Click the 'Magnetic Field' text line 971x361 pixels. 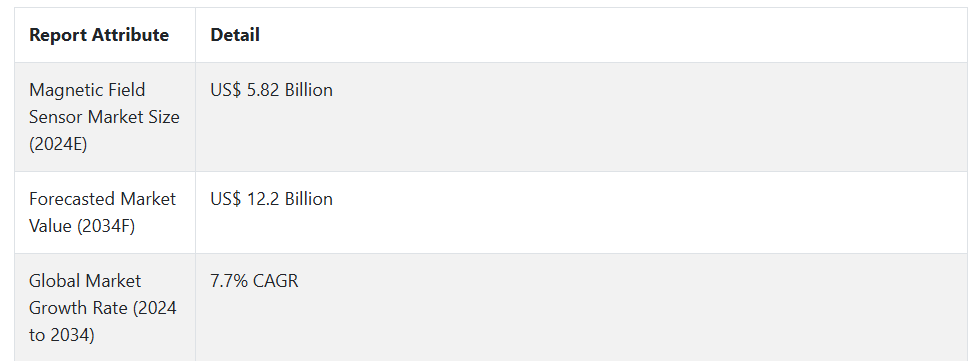pos(87,90)
